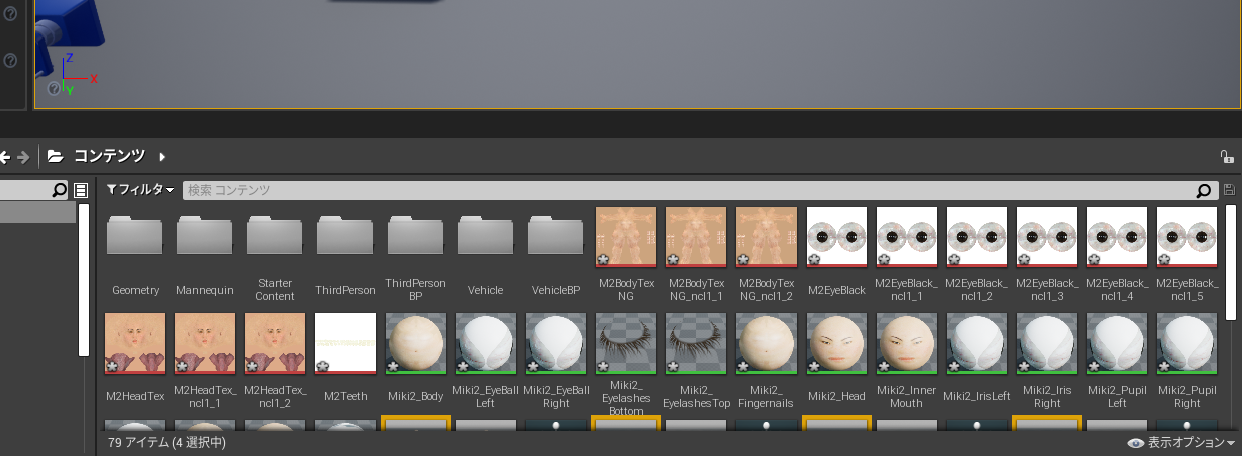Select the M2EyeBlack_ncl1_4 texture
The image size is (1242, 456).
[1116, 237]
